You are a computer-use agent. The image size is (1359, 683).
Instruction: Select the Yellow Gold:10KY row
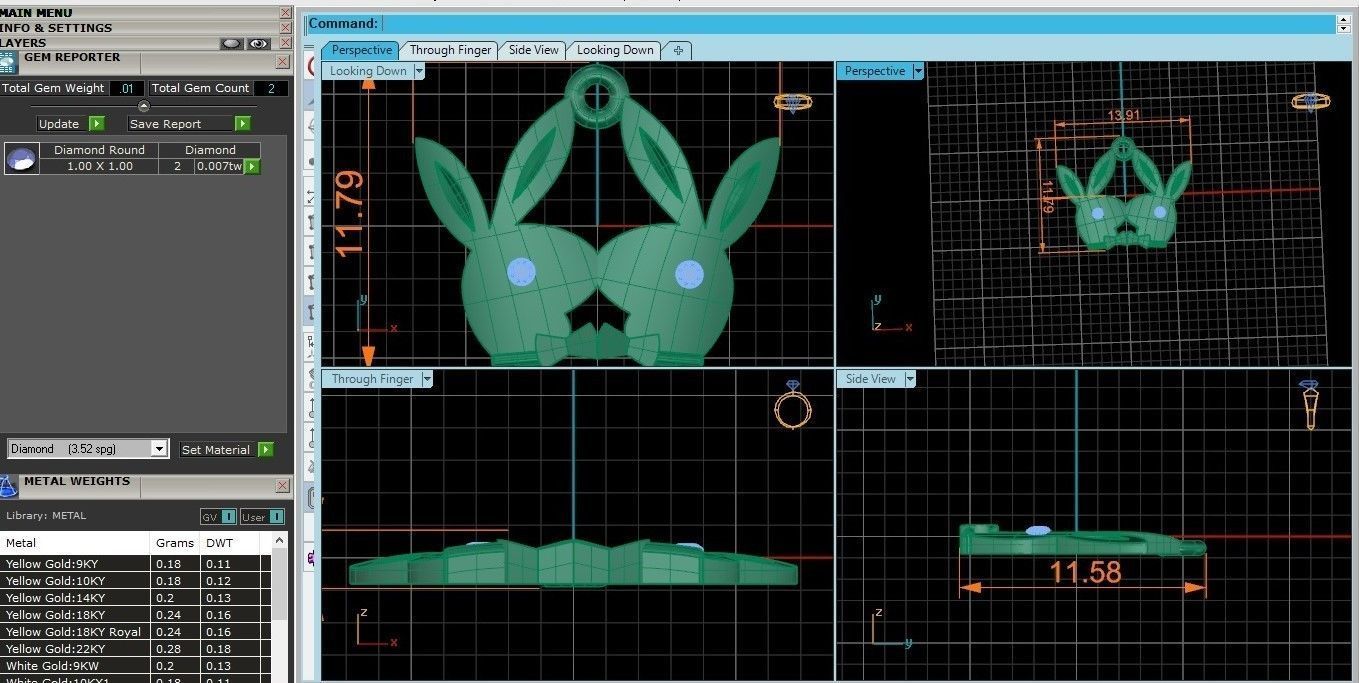pos(135,581)
